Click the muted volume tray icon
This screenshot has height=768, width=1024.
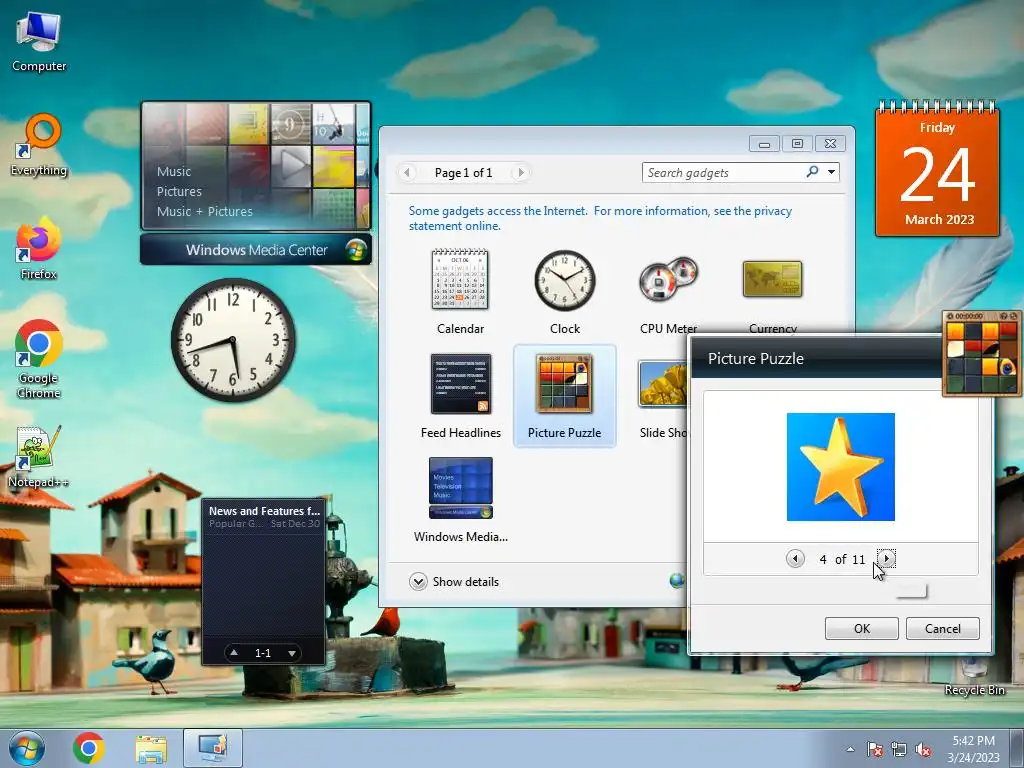(923, 749)
